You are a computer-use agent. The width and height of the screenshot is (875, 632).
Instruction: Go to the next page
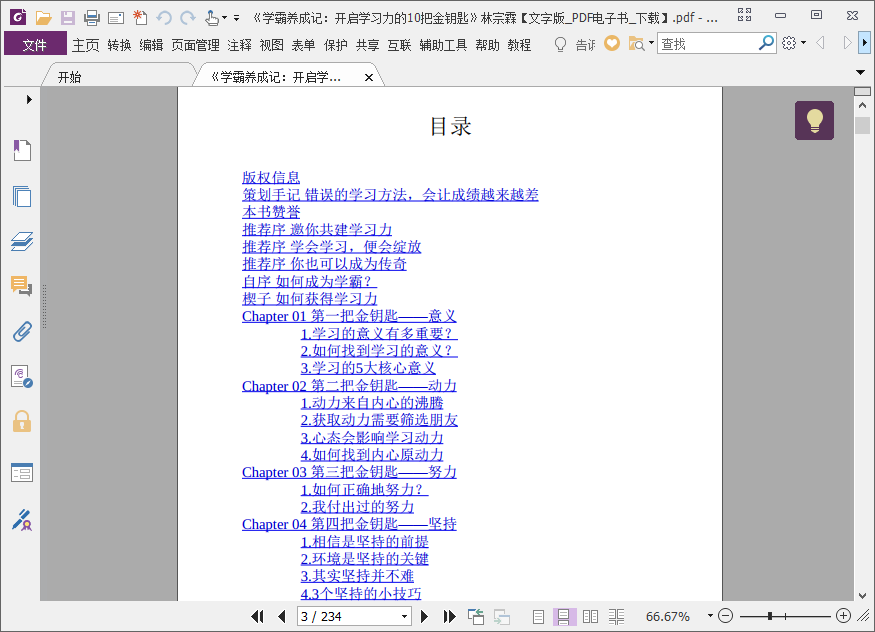424,616
